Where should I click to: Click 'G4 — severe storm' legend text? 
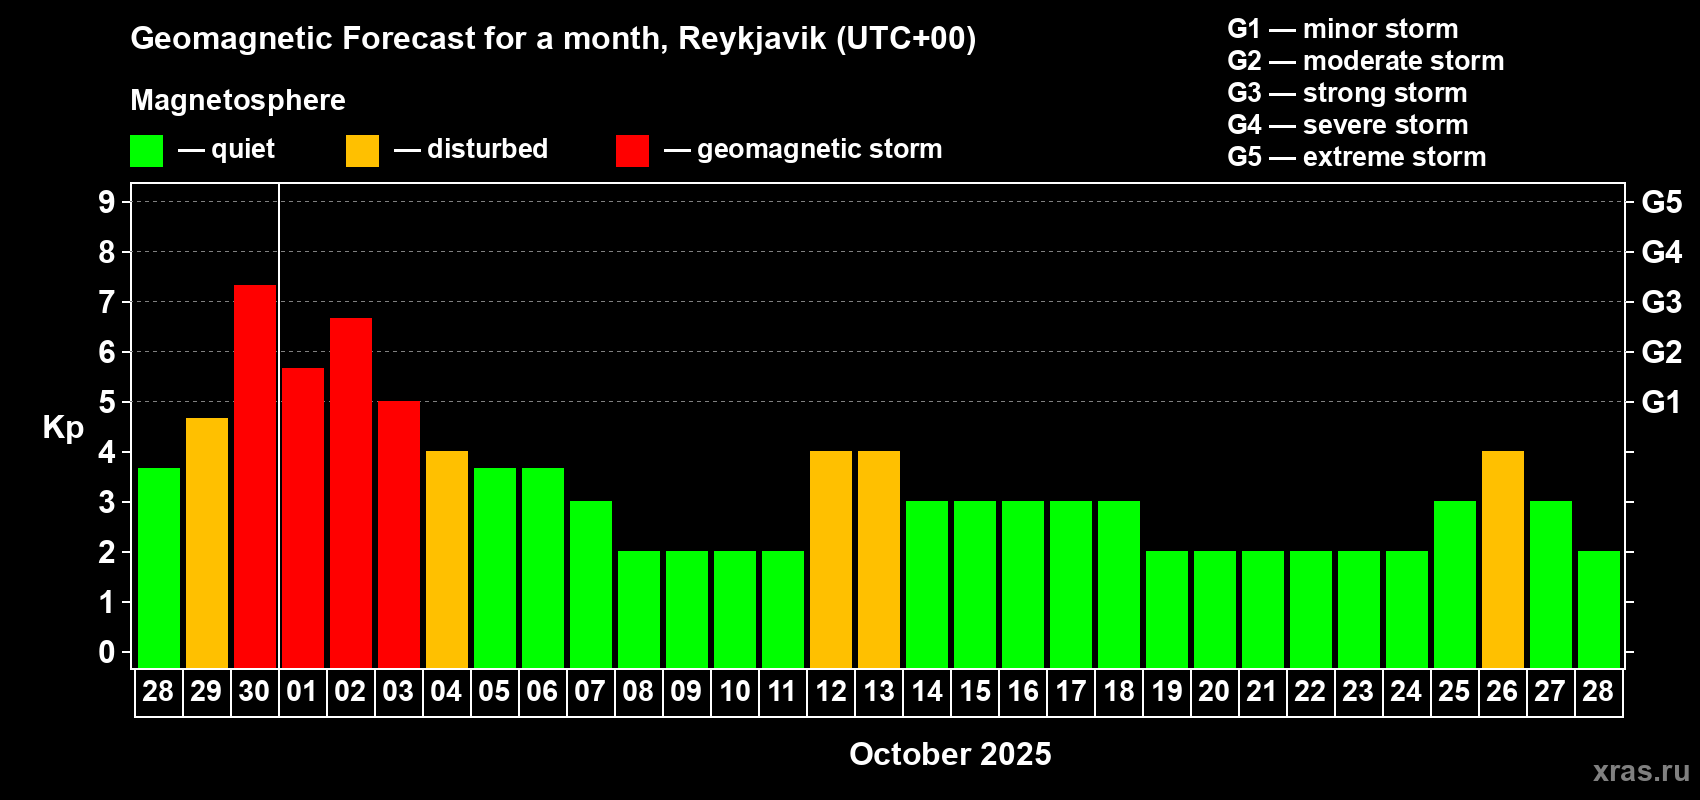(x=1348, y=125)
